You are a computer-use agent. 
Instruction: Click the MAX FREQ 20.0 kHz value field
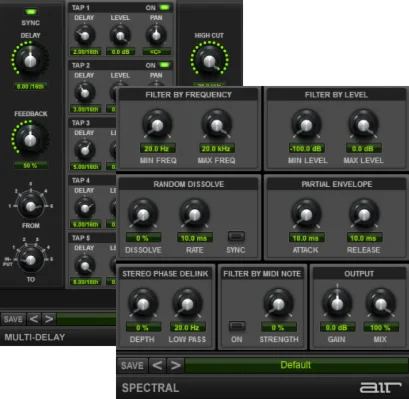coord(216,149)
